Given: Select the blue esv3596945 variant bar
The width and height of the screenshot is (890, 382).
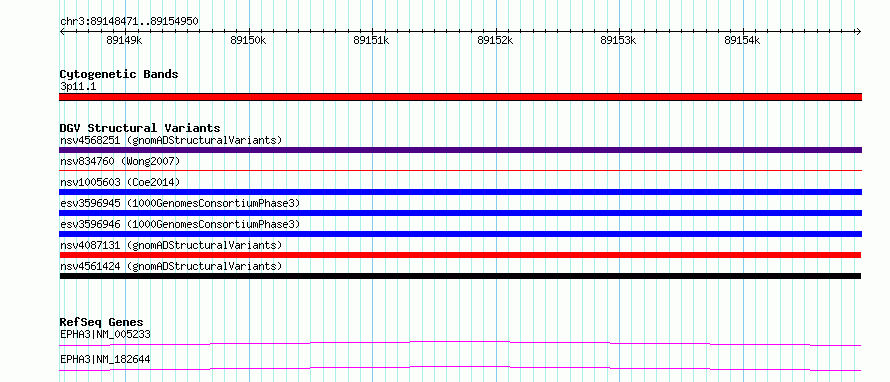Looking at the screenshot, I should click(x=460, y=213).
